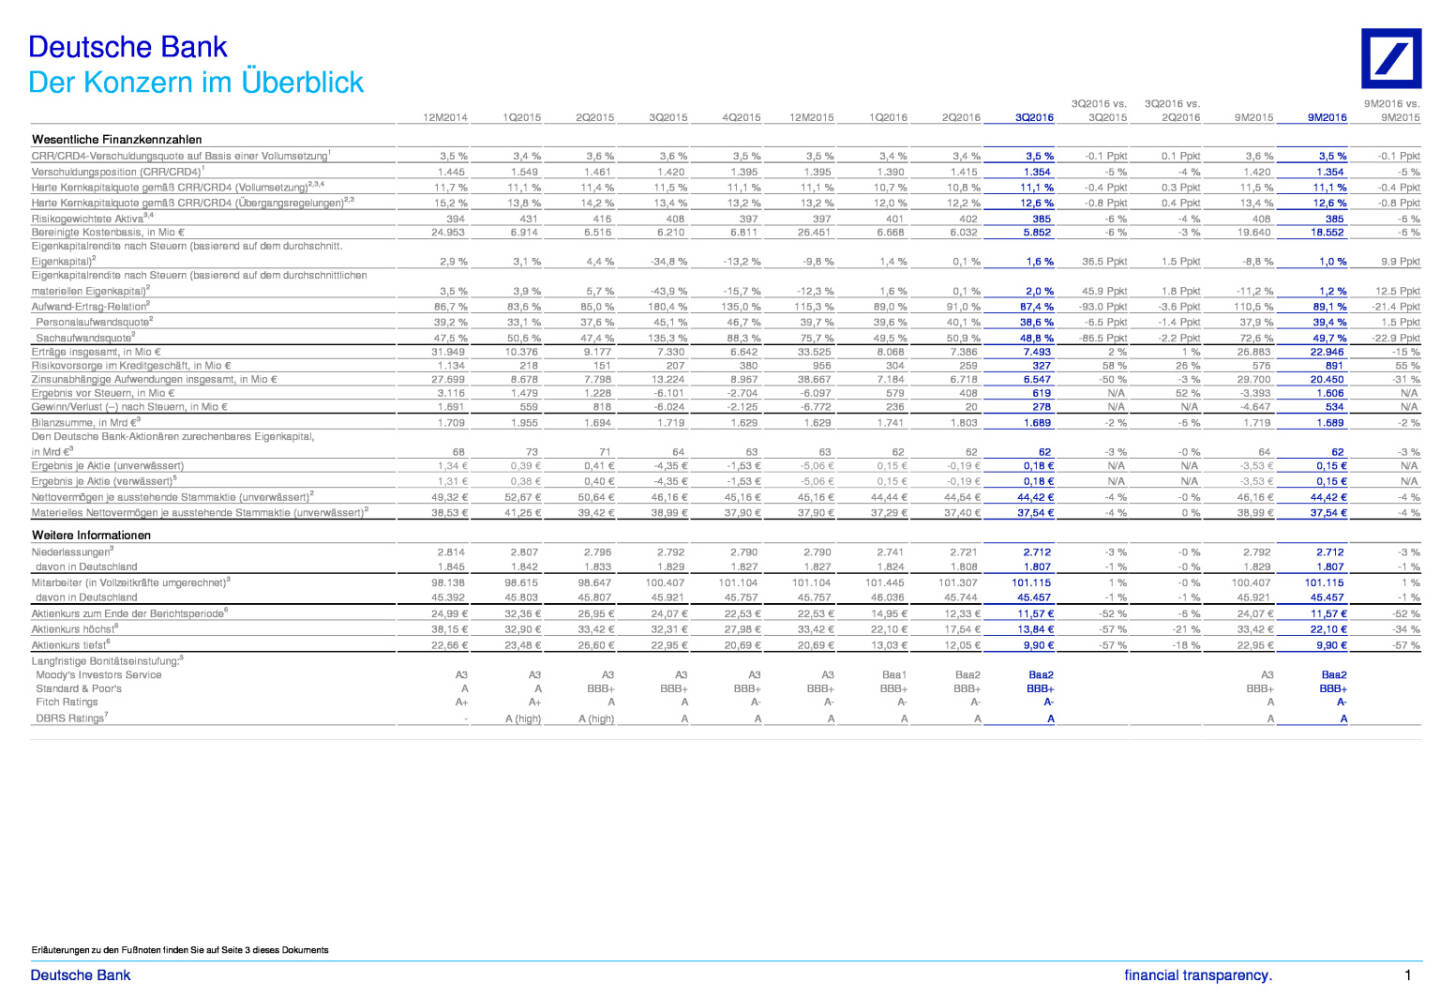This screenshot has height=997, width=1440.
Task: Click the '12M2015' column header
Action: tap(811, 118)
